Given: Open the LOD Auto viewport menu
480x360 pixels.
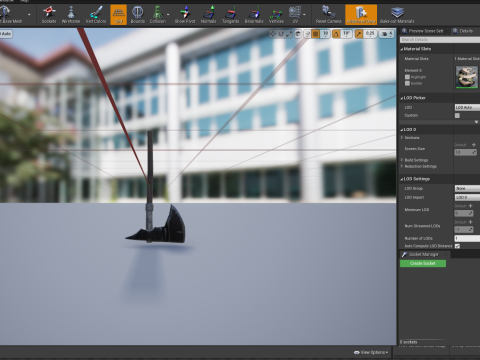Looking at the screenshot, I should coord(6,34).
